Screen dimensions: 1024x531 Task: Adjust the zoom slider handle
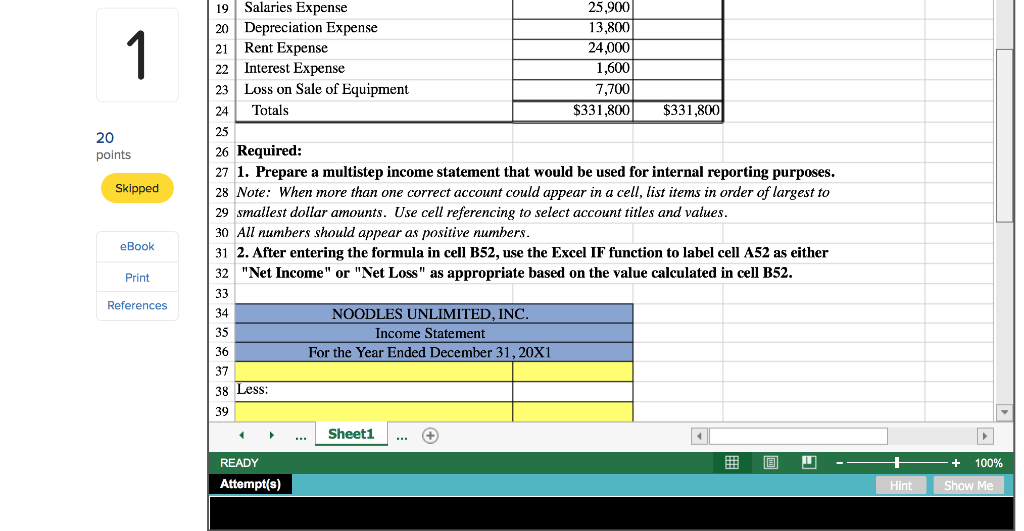[x=897, y=462]
